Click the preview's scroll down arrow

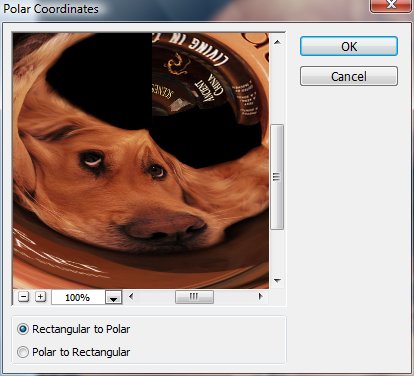277,281
